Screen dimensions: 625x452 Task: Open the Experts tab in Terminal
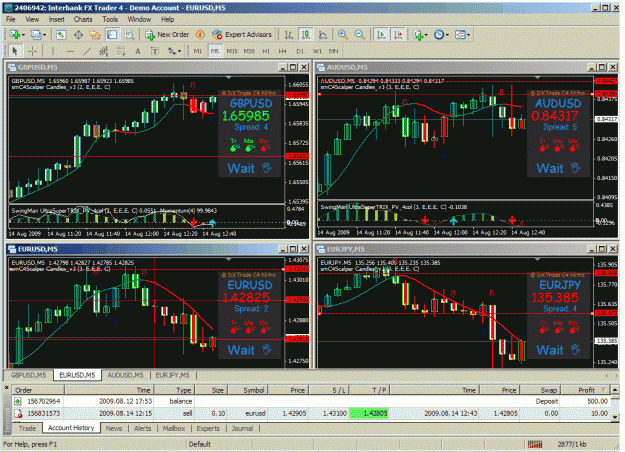[208, 428]
